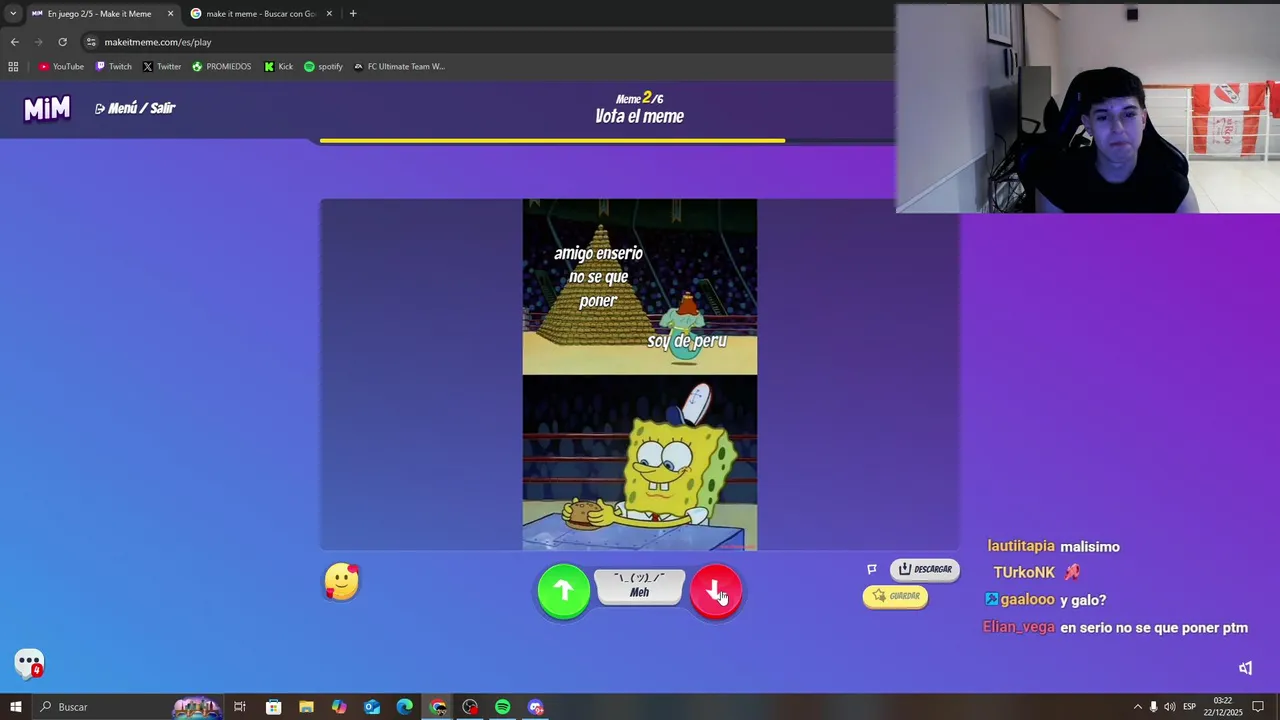
Task: Open PROMIEDOS bookmark
Action: 222,67
